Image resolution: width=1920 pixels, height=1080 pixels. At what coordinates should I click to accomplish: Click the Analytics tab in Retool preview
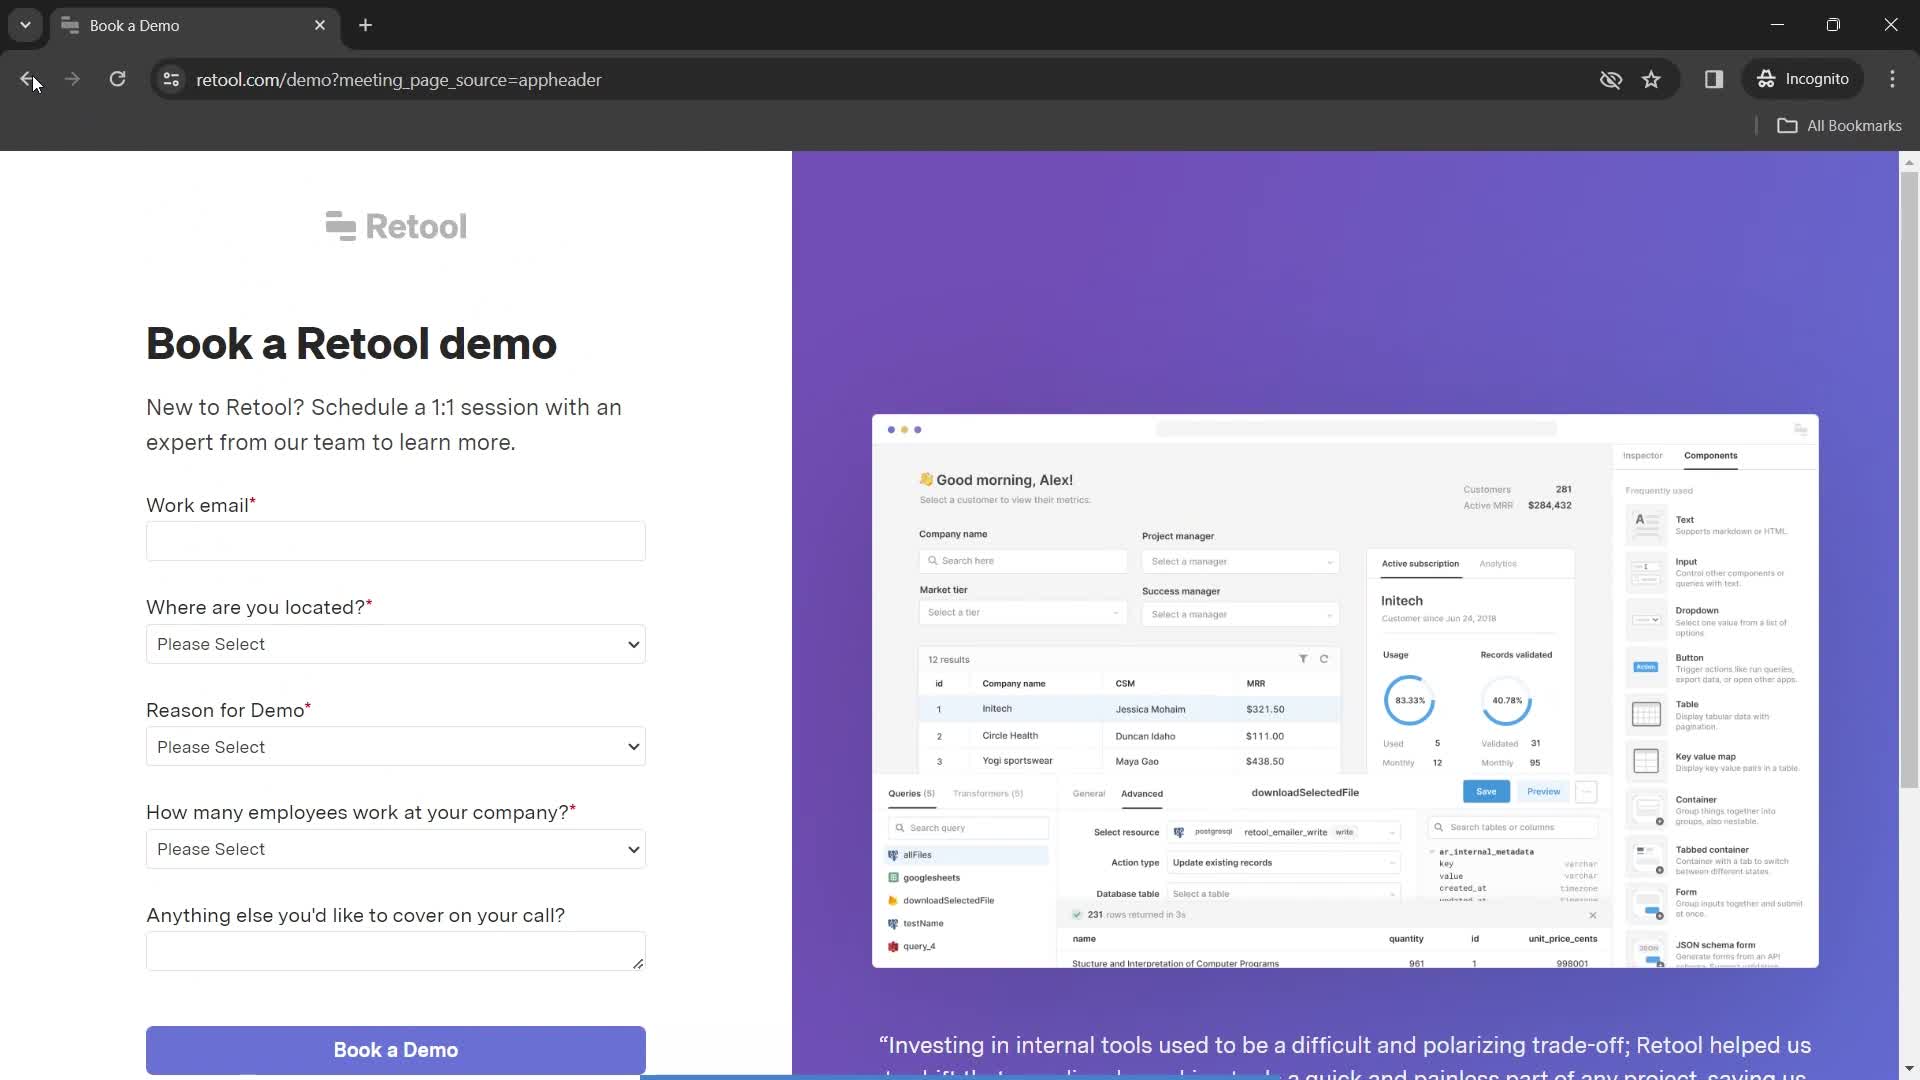coord(1499,564)
